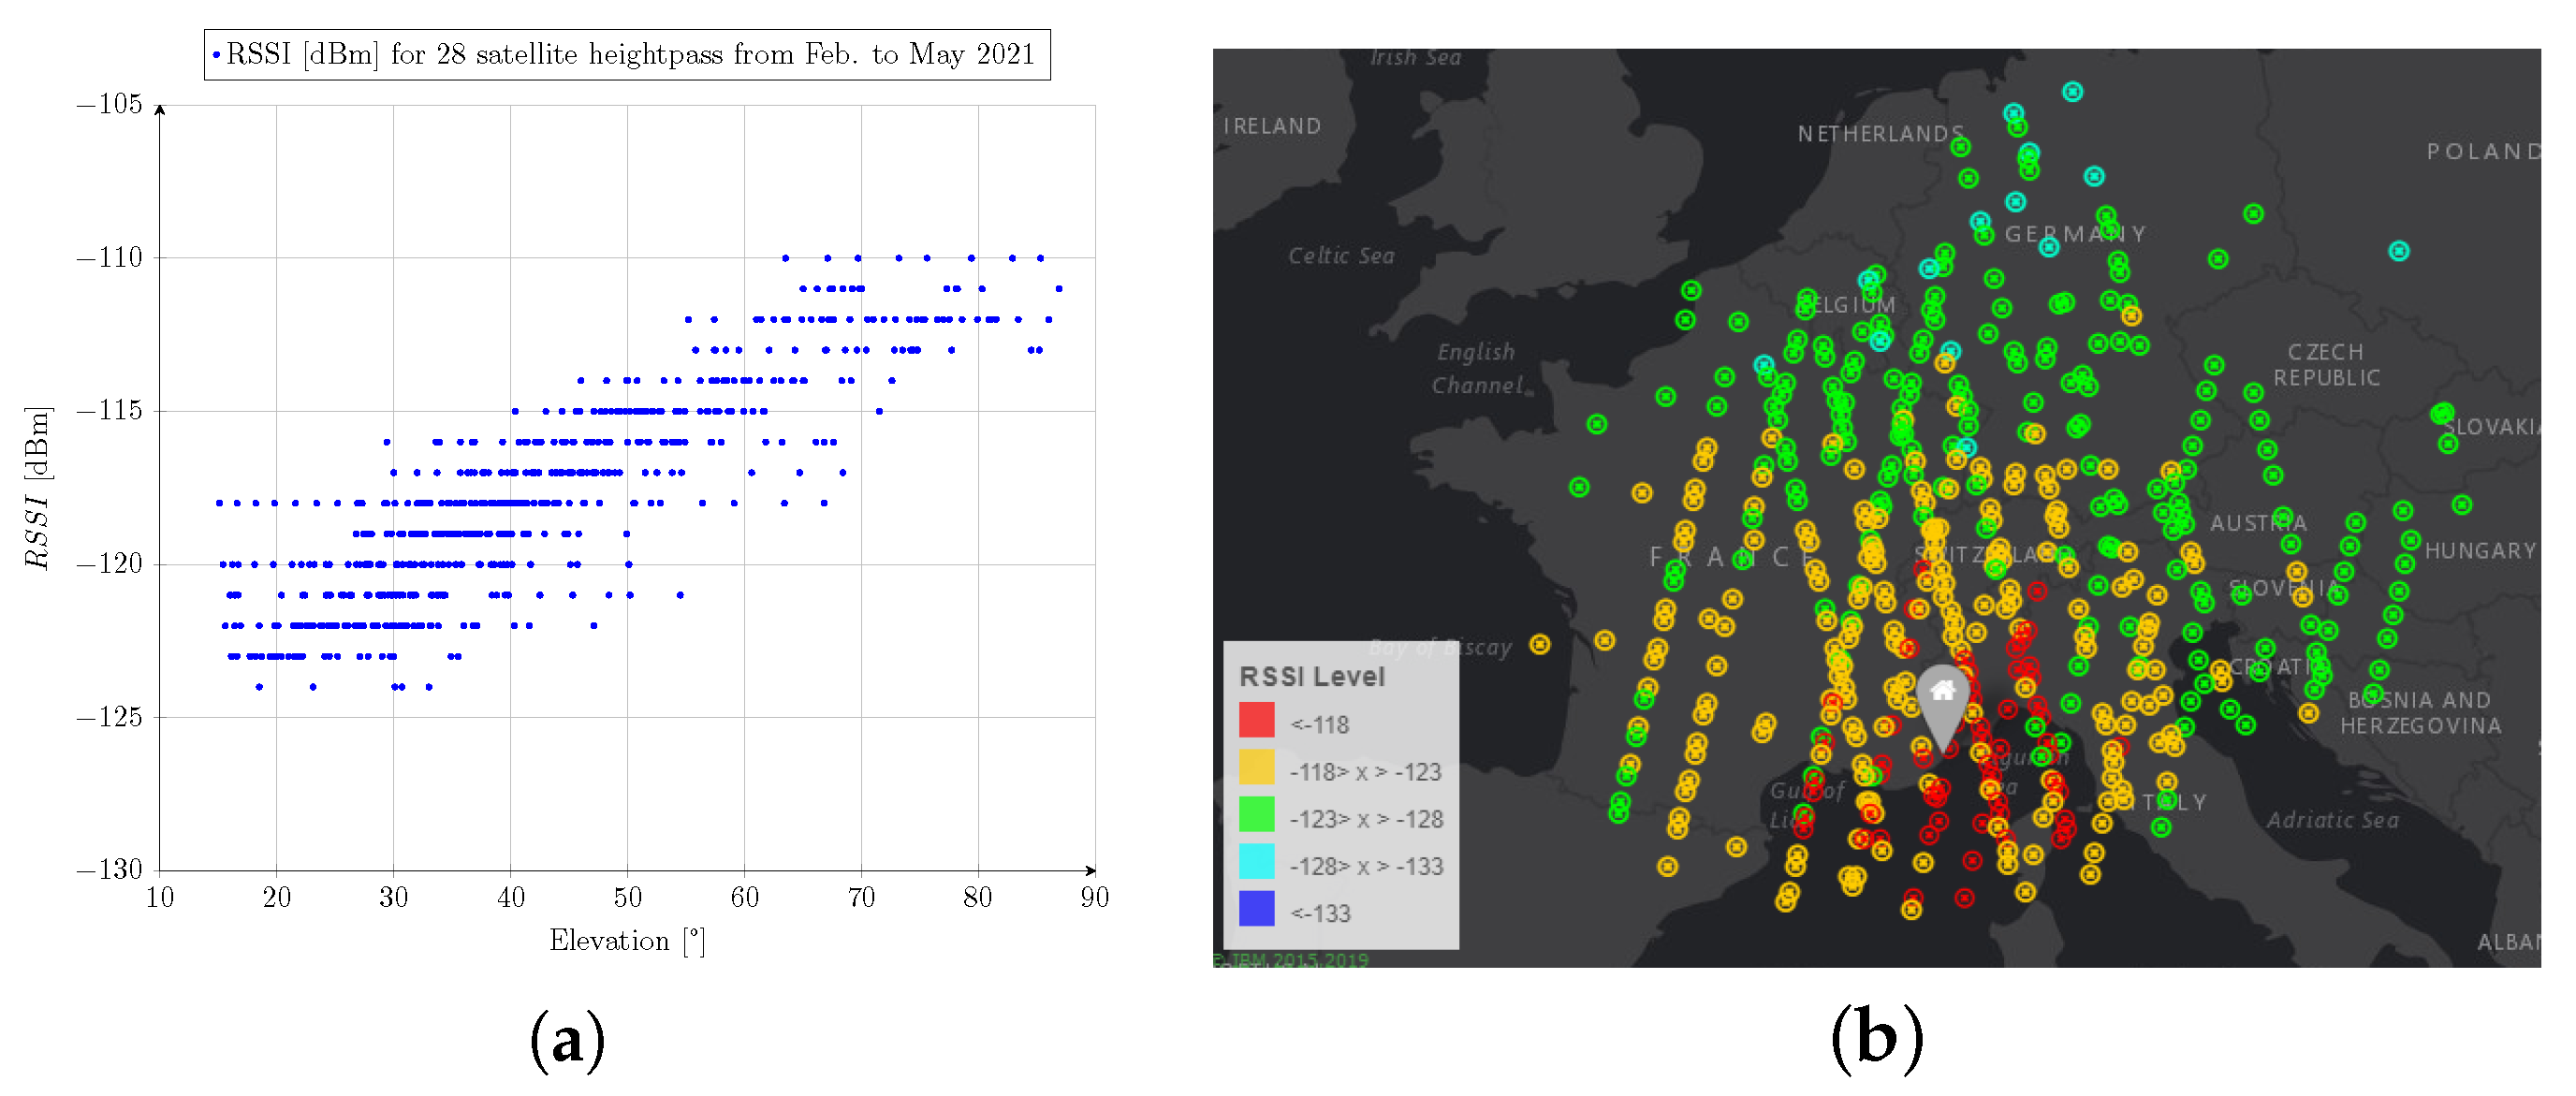Image resolution: width=2576 pixels, height=1096 pixels.
Task: Click the GERMANY country label
Action: [2074, 234]
